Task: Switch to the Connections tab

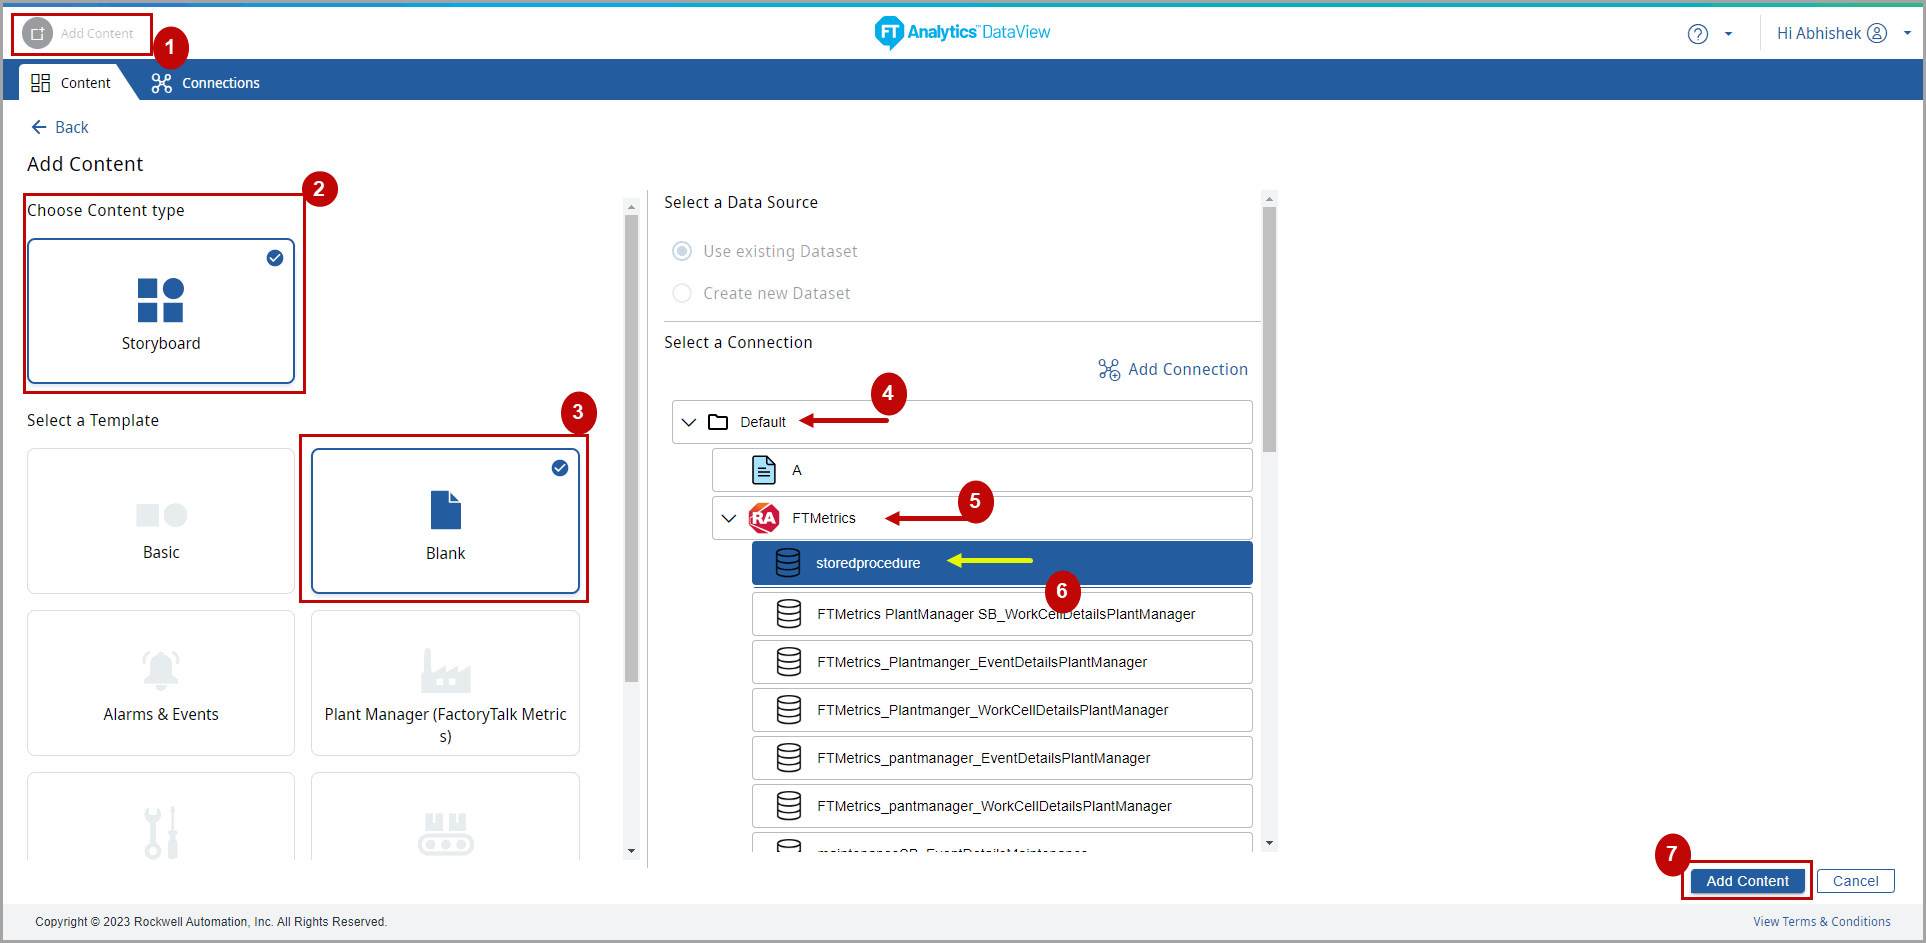Action: pyautogui.click(x=205, y=83)
